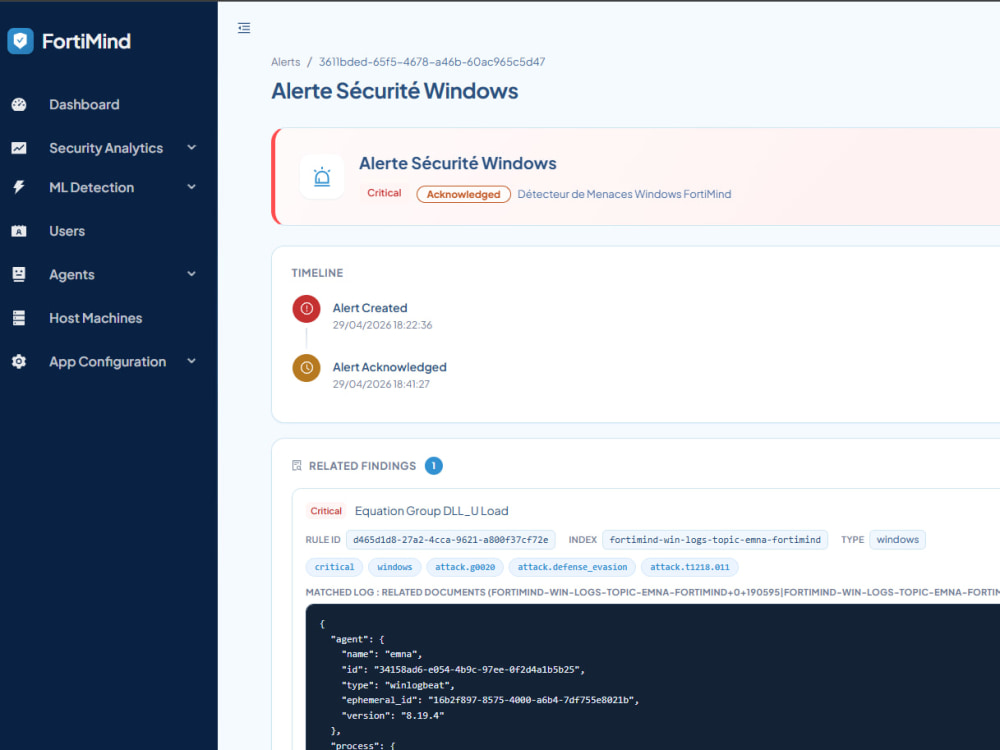Viewport: 1000px width, 750px height.
Task: Click the Users badge icon
Action: coord(19,231)
